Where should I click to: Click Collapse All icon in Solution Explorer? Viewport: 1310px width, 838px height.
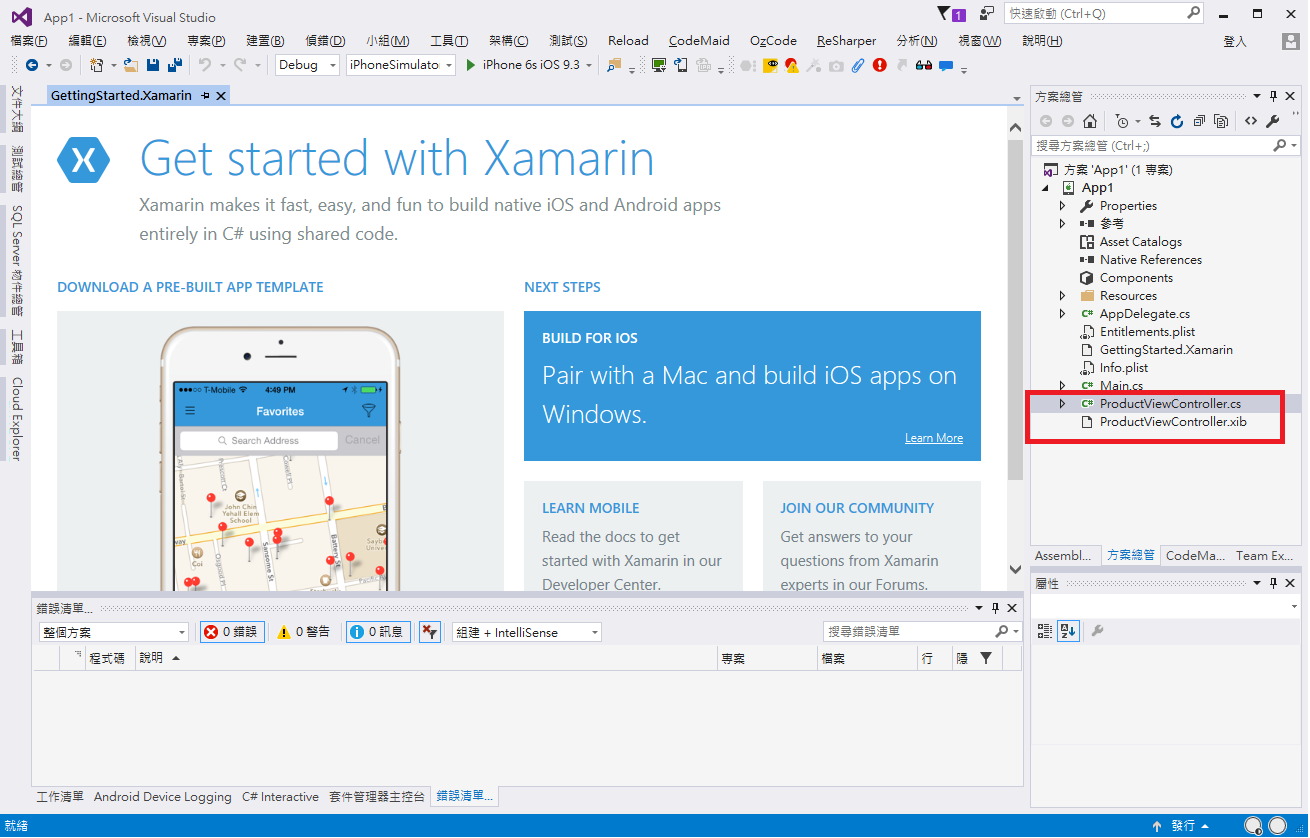(x=1199, y=121)
